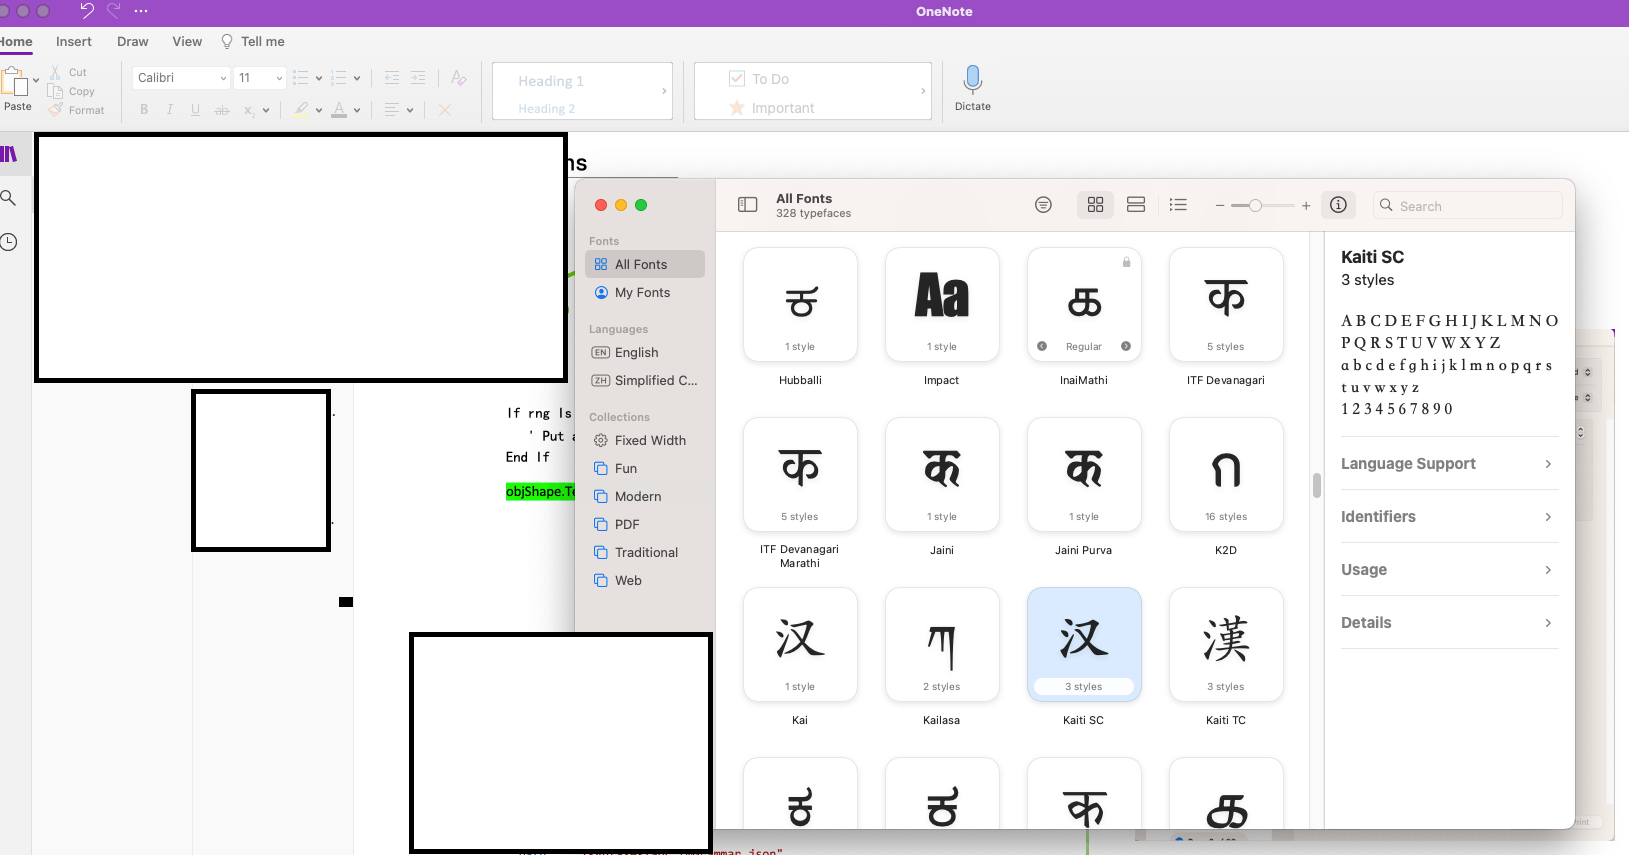Switch to the Home ribbon tab
The width and height of the screenshot is (1629, 855).
coord(16,42)
